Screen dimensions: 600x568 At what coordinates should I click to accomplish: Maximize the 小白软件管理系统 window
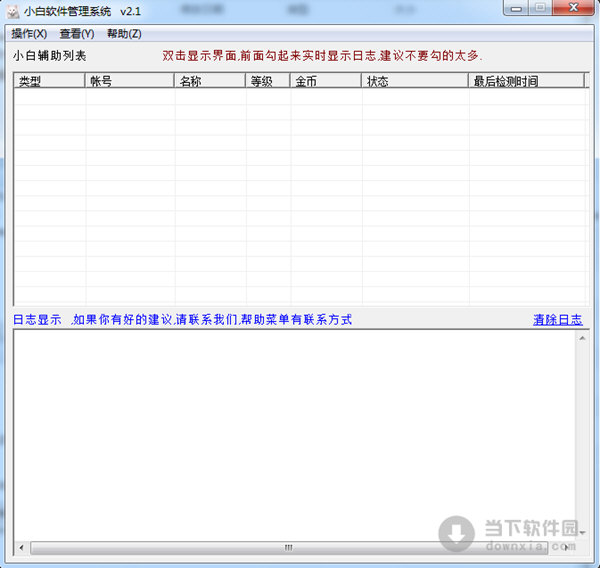click(540, 8)
